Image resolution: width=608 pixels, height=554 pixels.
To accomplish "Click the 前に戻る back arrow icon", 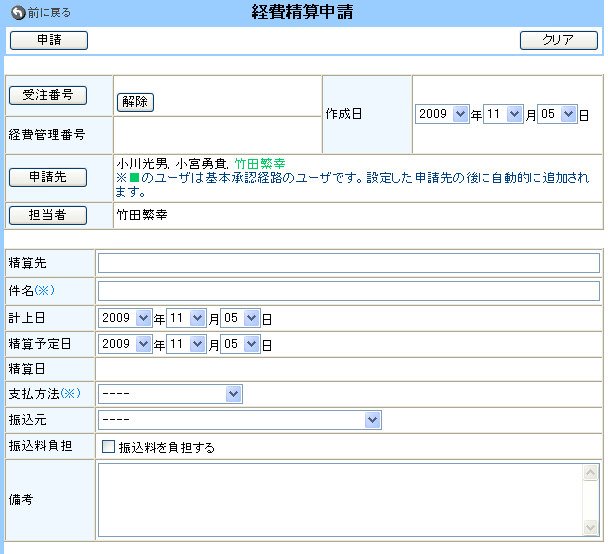I will [x=18, y=13].
